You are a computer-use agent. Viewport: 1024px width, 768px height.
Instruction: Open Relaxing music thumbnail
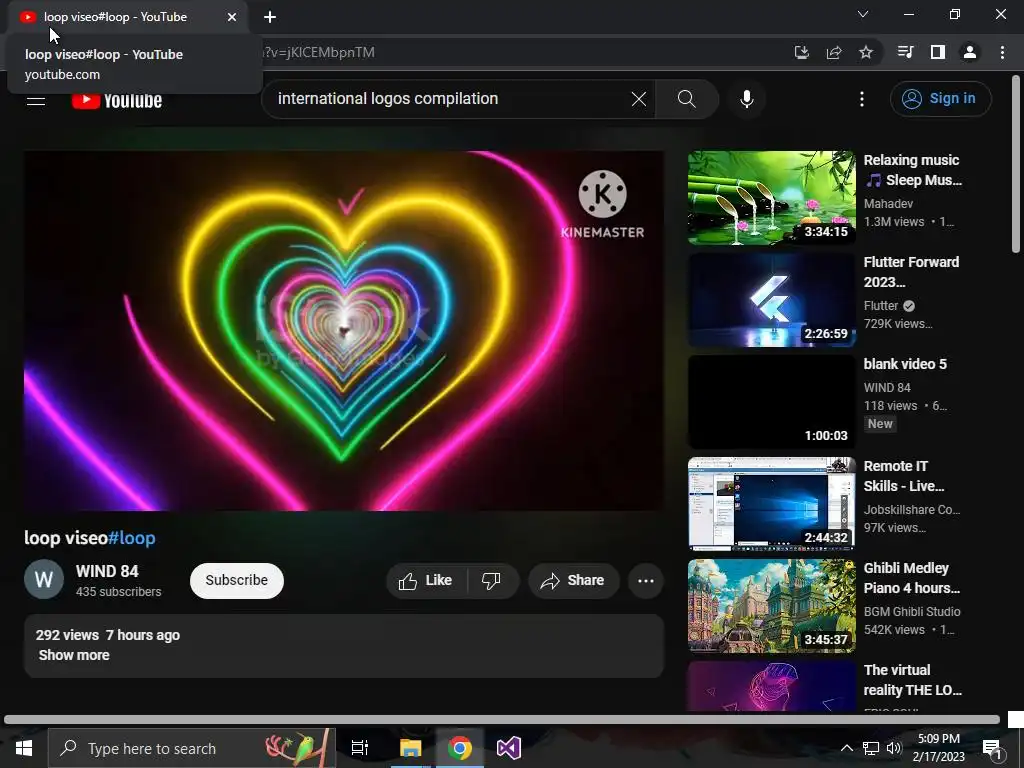[771, 198]
